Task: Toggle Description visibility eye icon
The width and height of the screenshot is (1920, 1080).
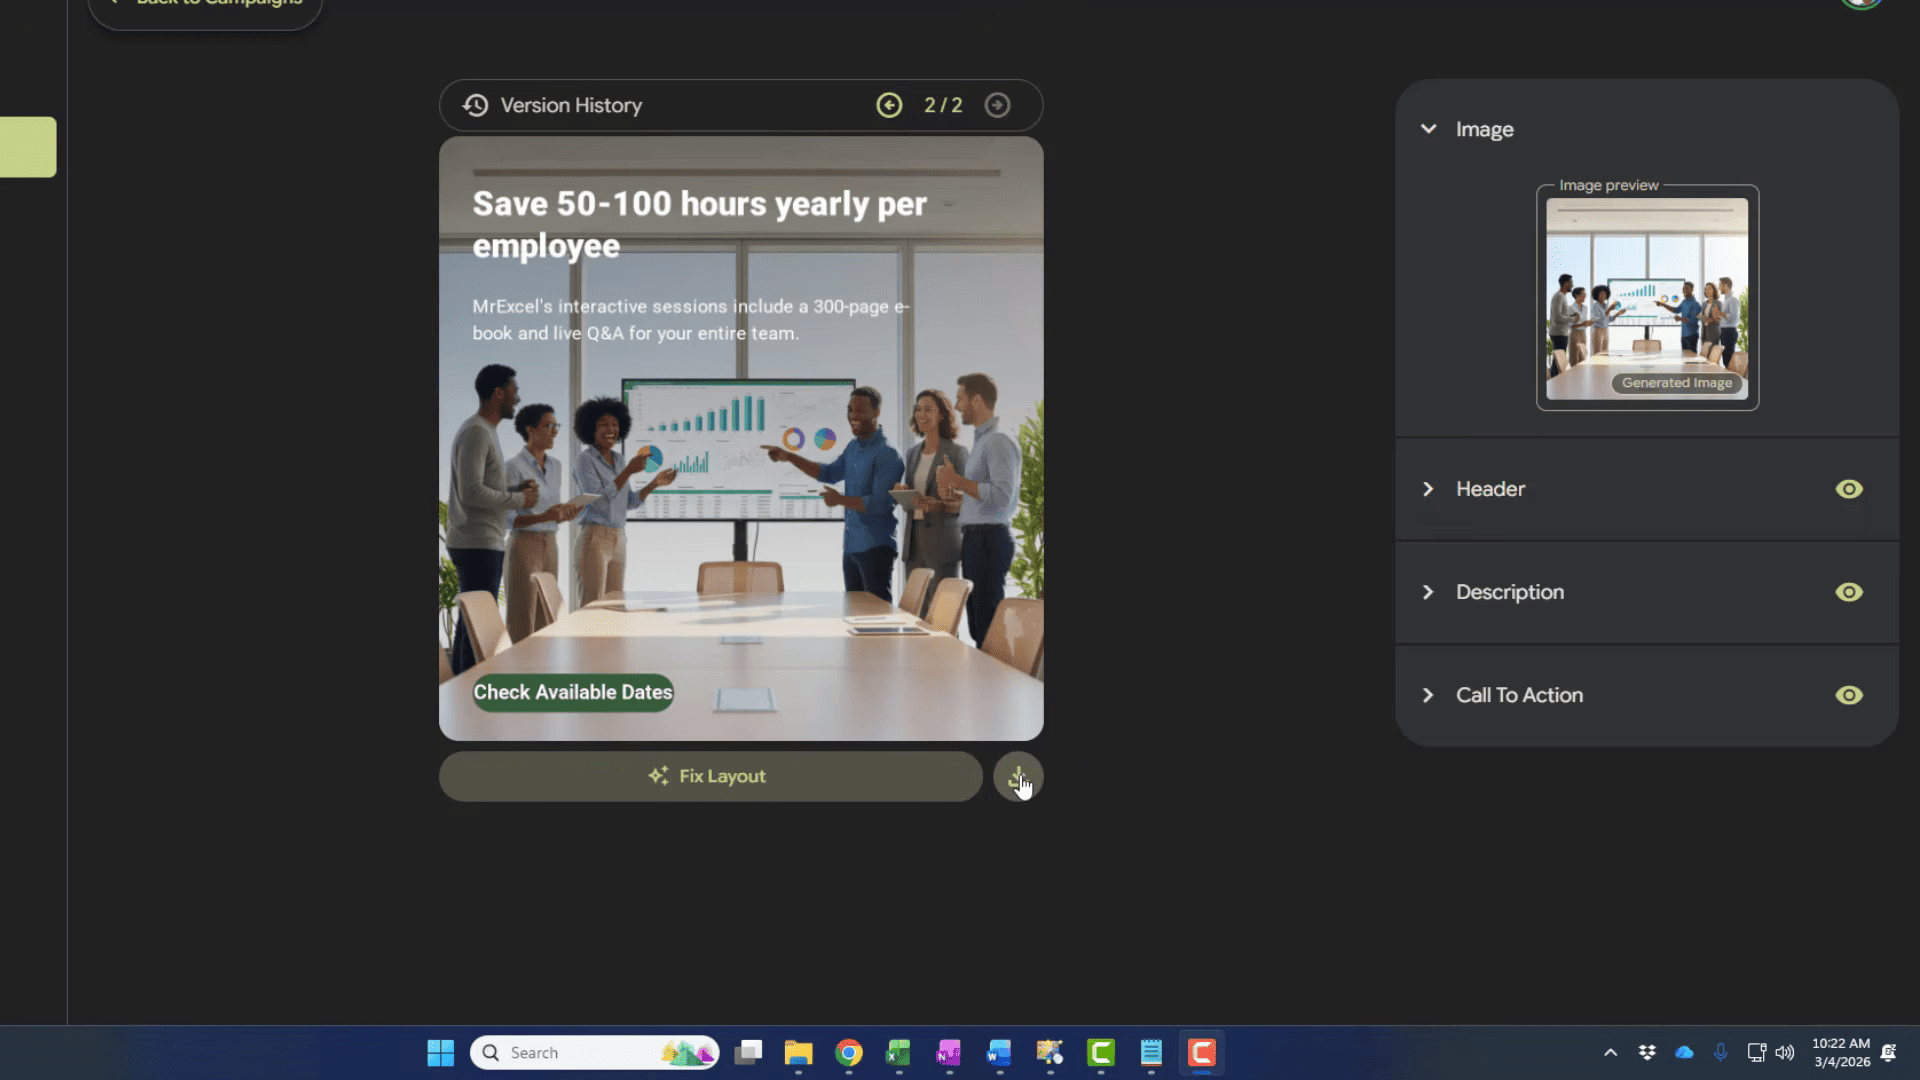Action: [1849, 592]
